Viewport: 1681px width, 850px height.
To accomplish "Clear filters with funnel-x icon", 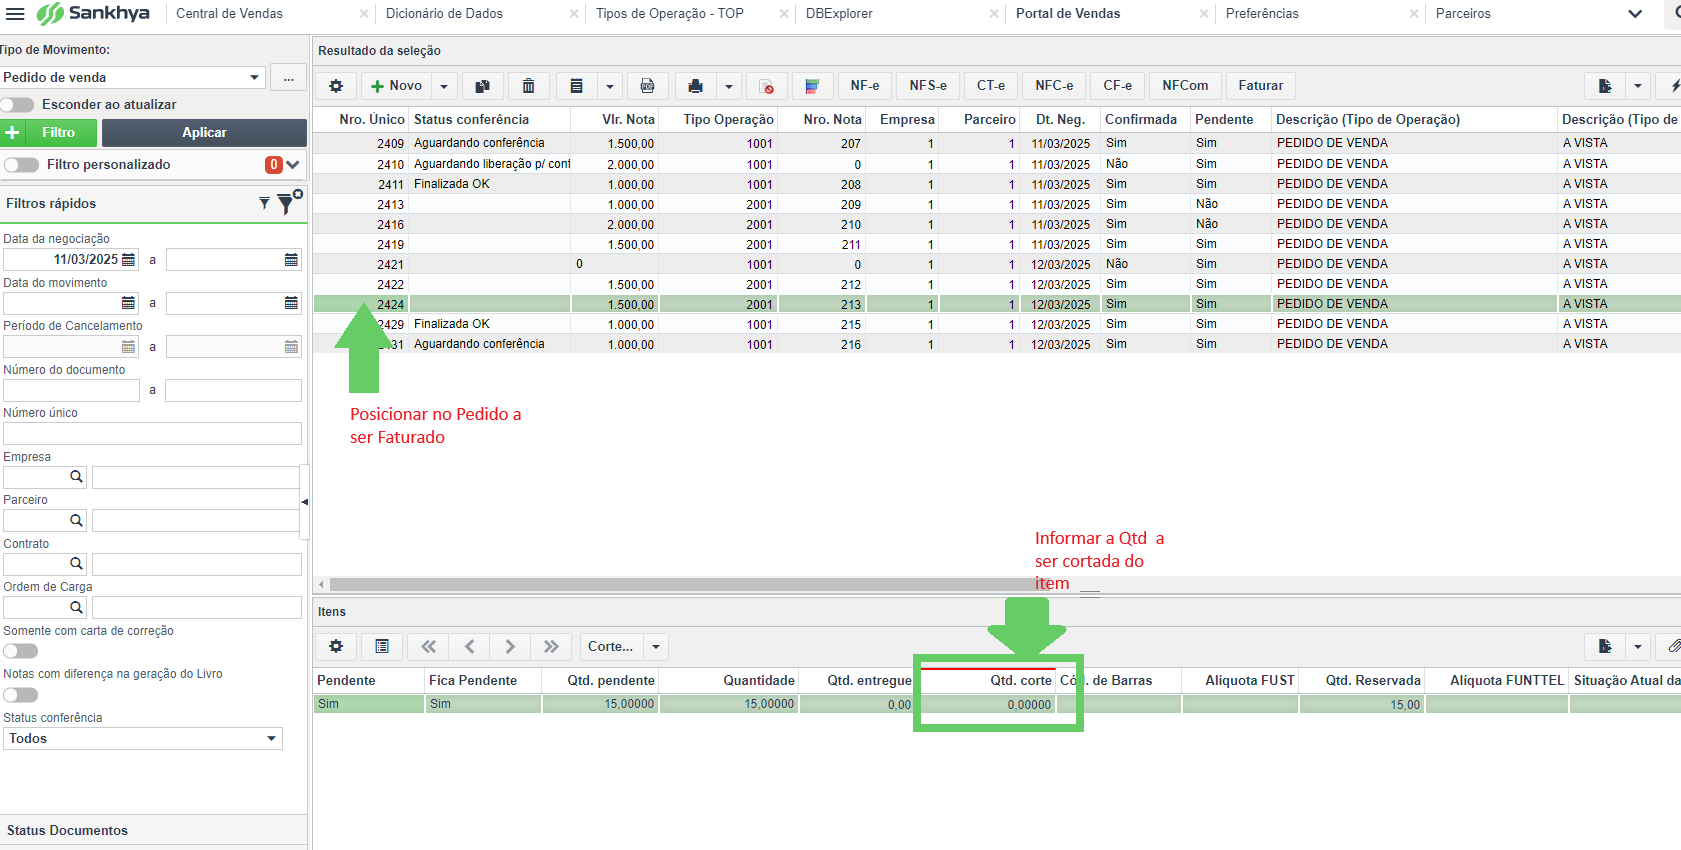I will [288, 202].
